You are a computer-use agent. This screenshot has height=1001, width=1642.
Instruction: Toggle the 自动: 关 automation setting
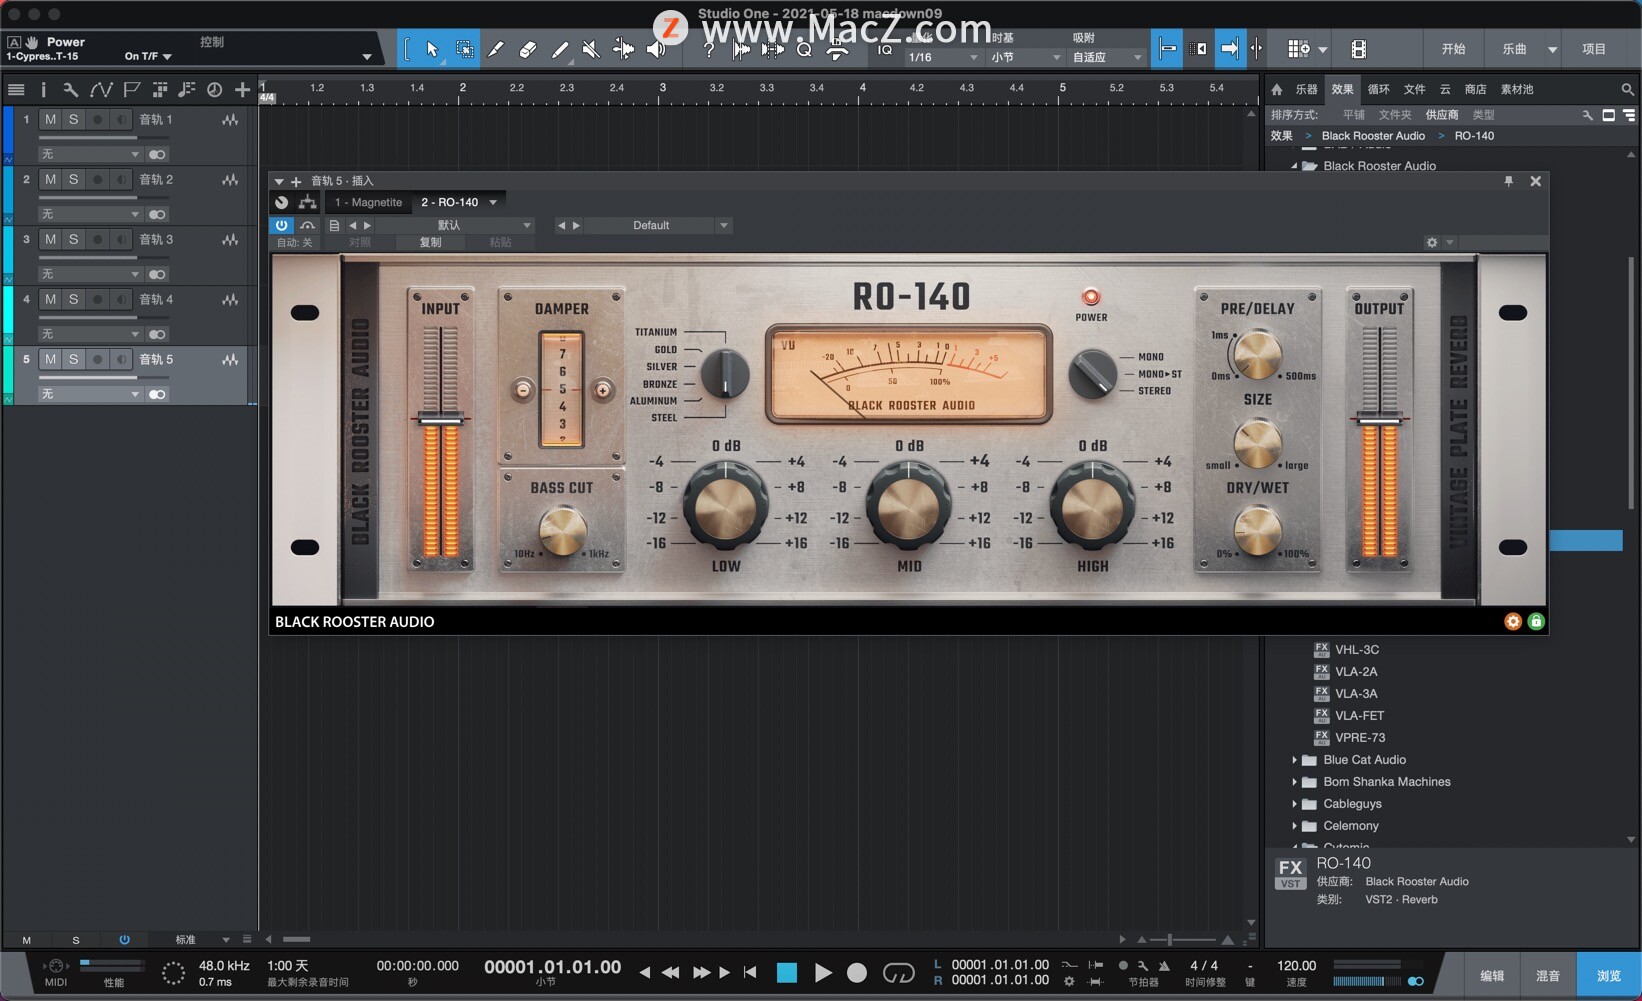(295, 243)
